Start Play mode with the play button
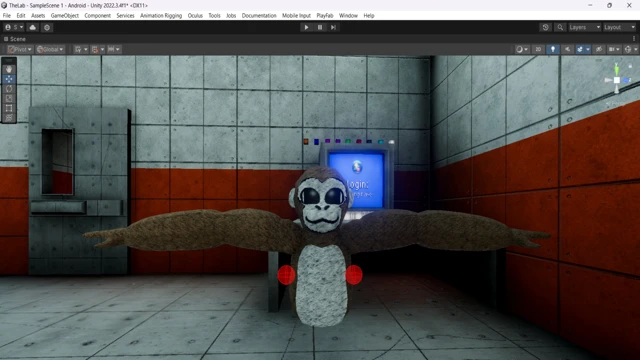Screen dimensions: 640x360 click(306, 27)
